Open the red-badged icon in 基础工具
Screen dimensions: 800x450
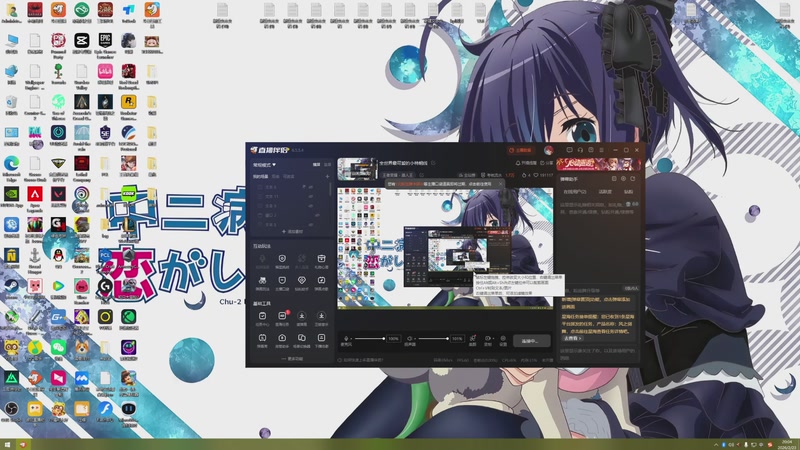pyautogui.click(x=282, y=318)
